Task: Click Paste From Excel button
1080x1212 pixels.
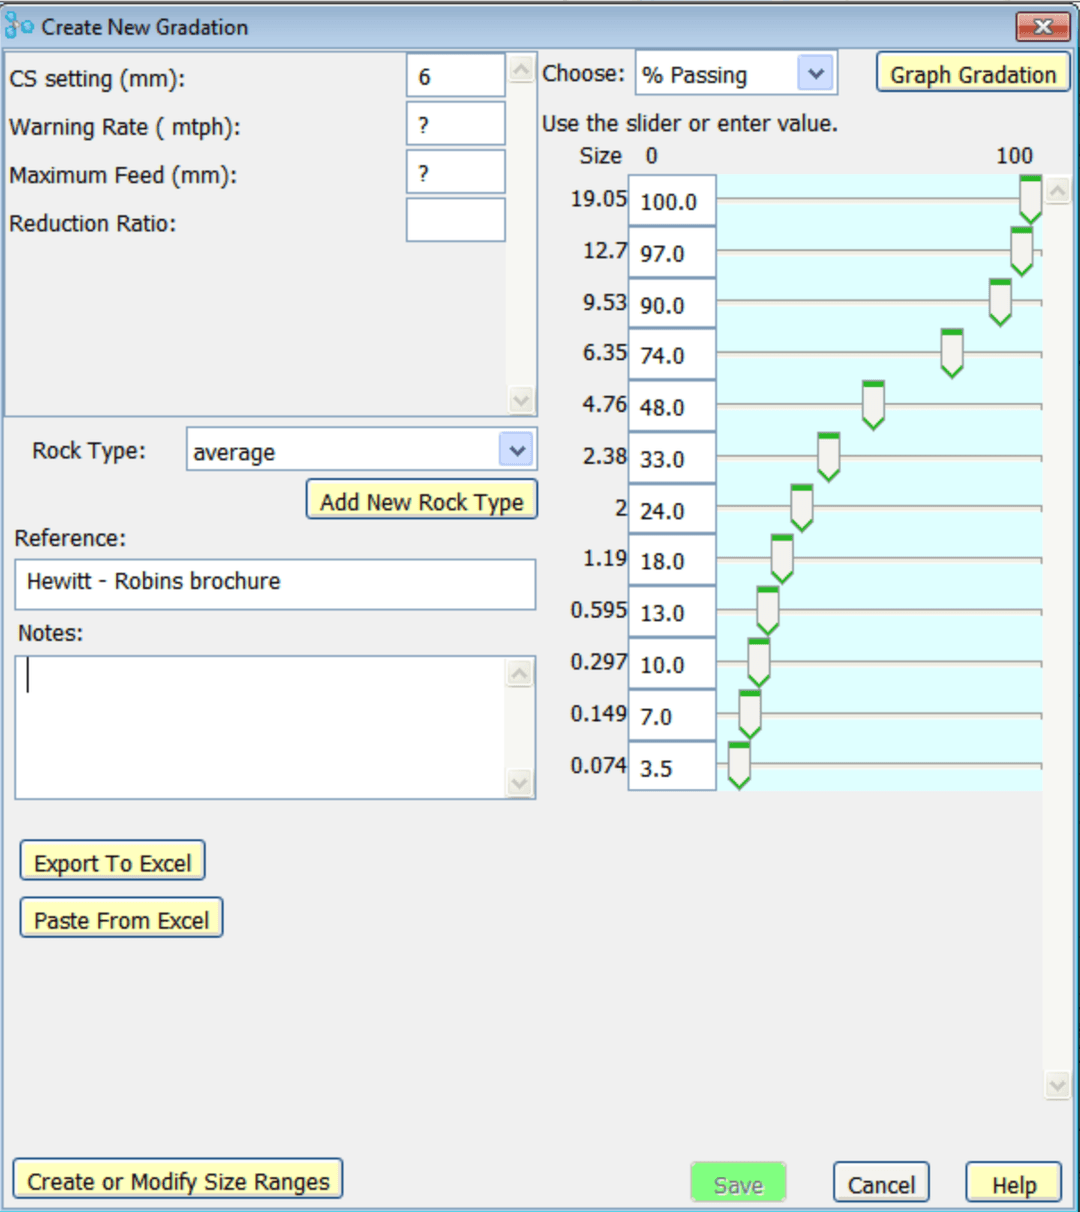Action: click(121, 919)
